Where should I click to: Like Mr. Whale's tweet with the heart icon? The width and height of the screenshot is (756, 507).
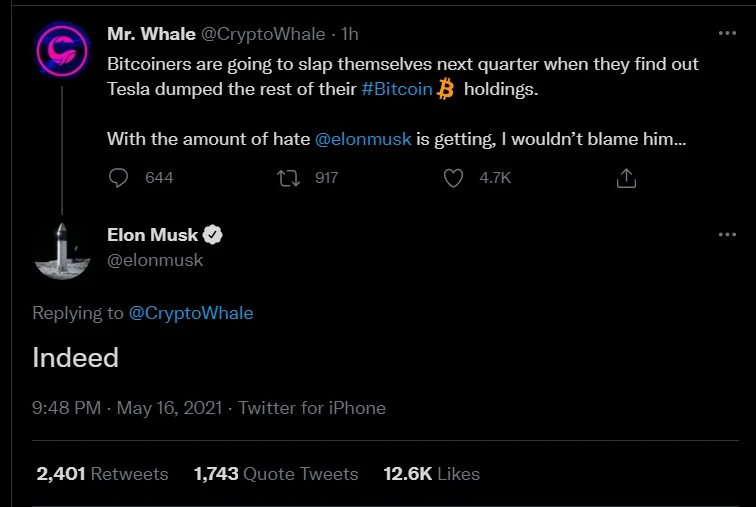click(454, 178)
